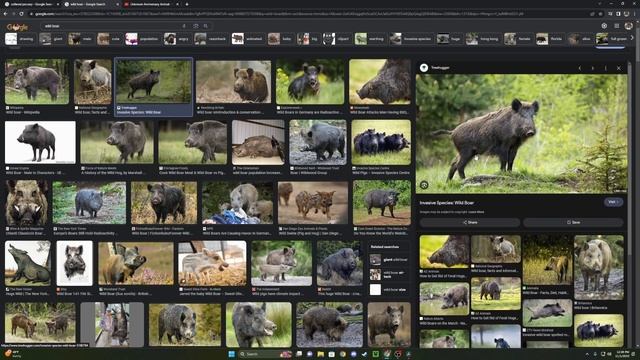Image resolution: width=640 pixels, height=360 pixels.
Task: Show more filter chips with right chevron
Action: (632, 38)
